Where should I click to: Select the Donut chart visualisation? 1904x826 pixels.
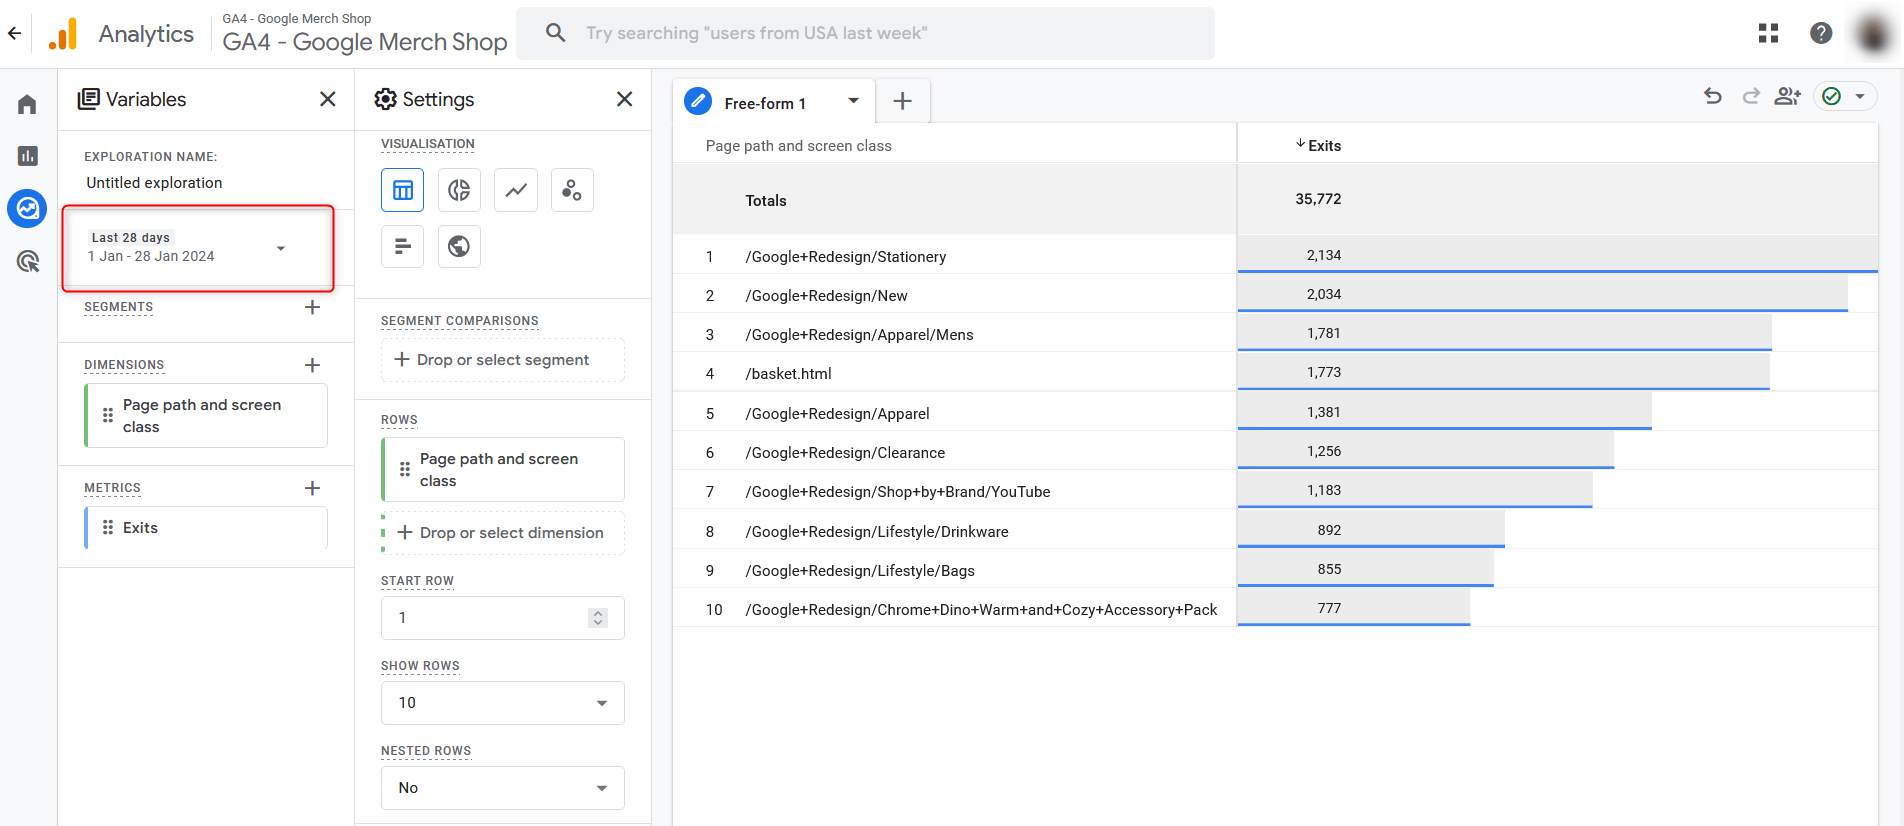point(459,190)
